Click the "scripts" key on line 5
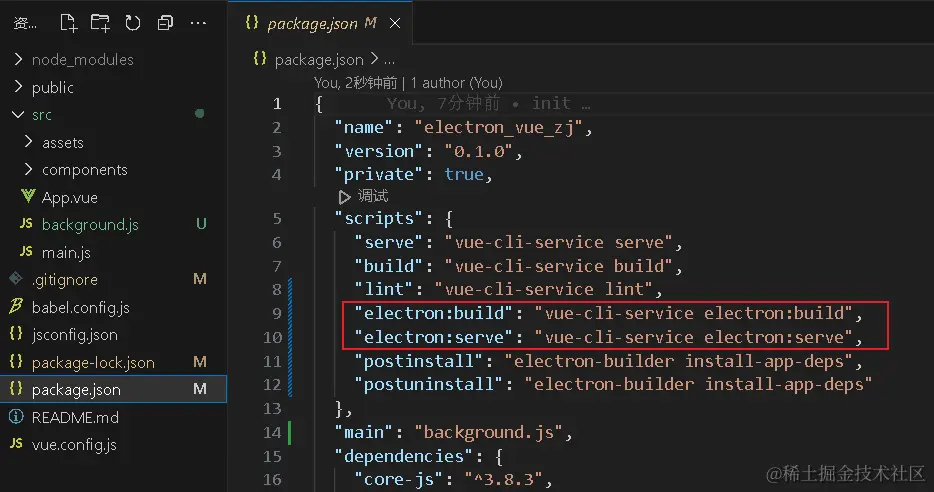This screenshot has height=492, width=934. pyautogui.click(x=378, y=218)
